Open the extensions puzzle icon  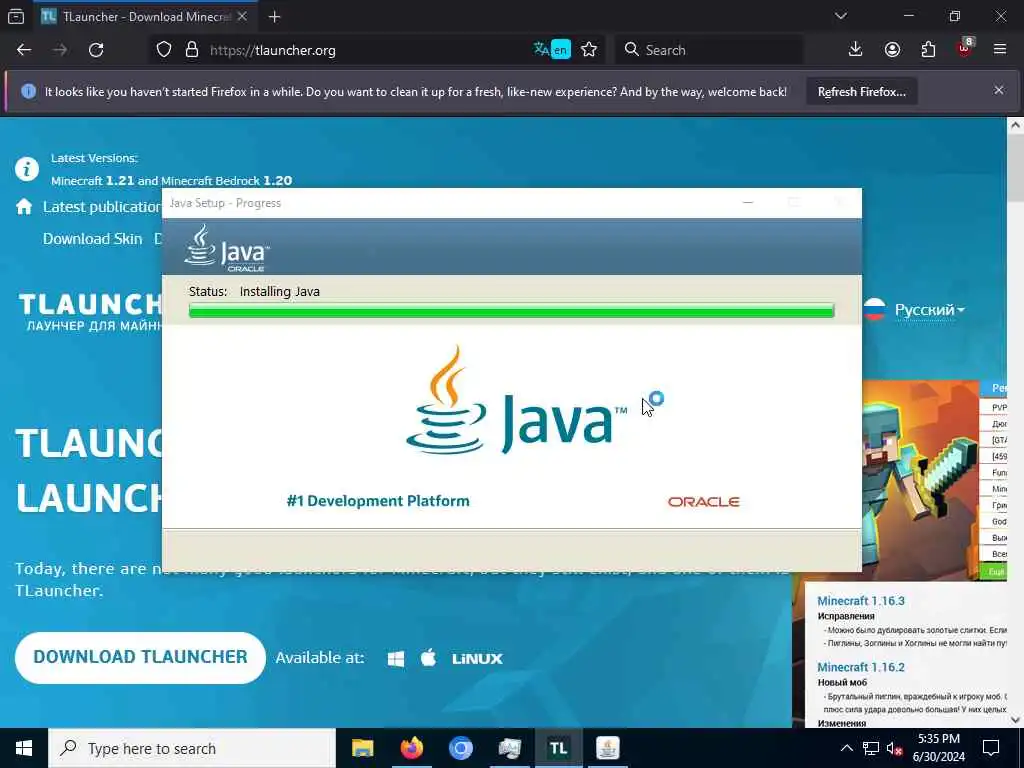click(928, 50)
